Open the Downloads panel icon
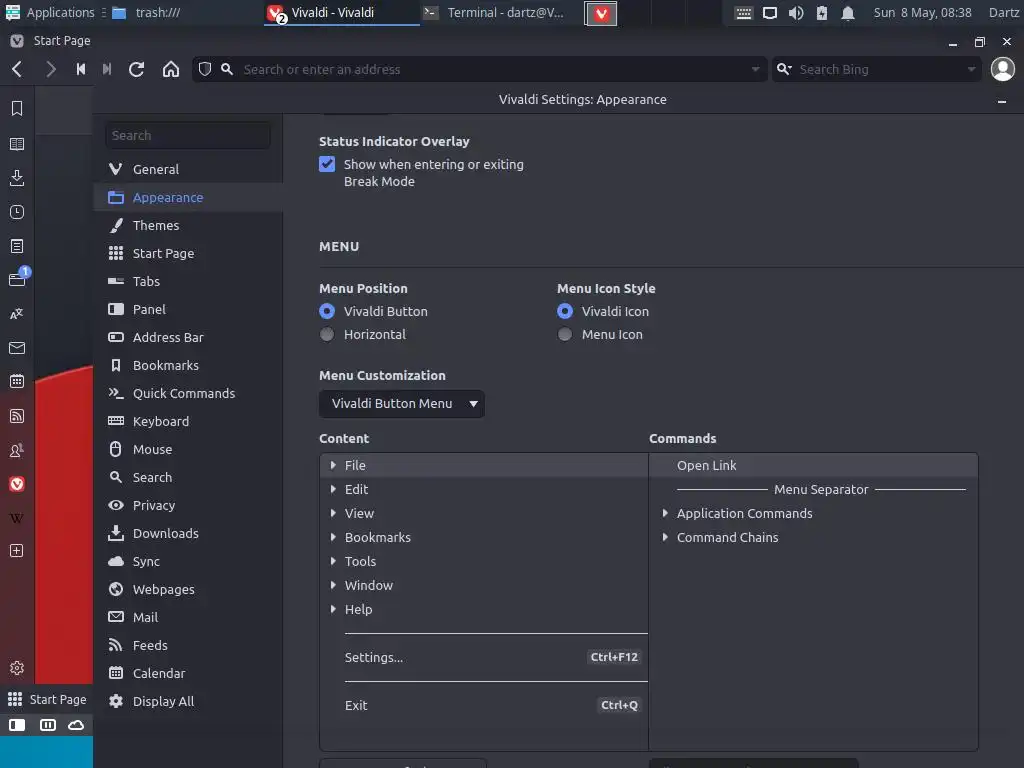The height and width of the screenshot is (768, 1024). [x=17, y=178]
